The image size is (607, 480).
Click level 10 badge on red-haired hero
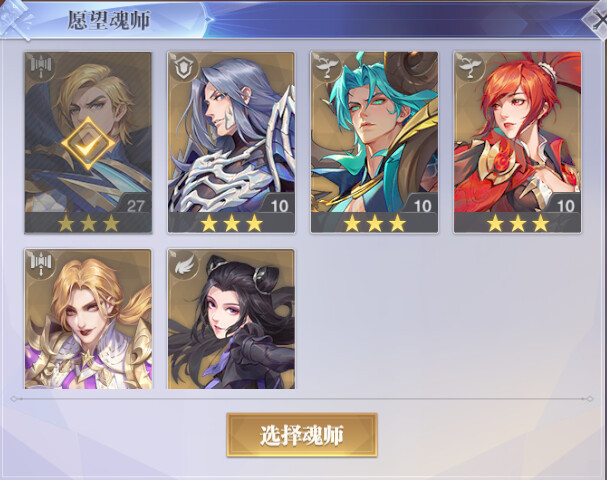565,206
